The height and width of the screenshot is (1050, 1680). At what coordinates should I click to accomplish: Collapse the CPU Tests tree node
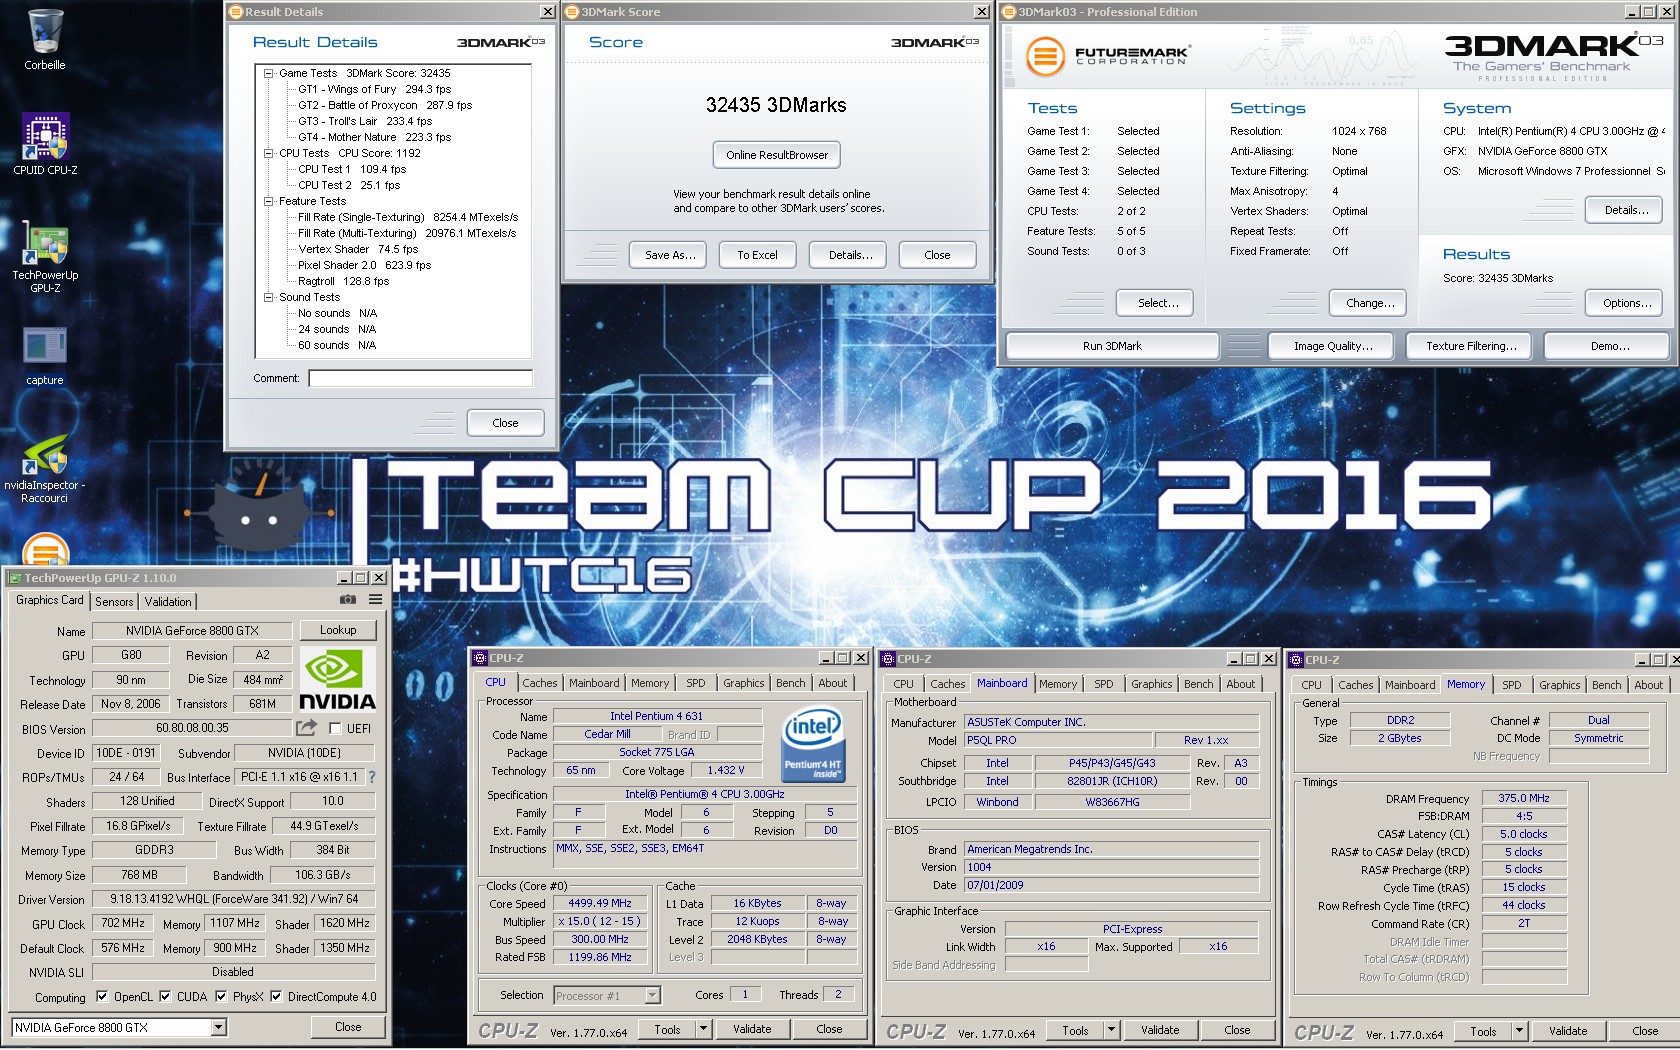(x=268, y=153)
